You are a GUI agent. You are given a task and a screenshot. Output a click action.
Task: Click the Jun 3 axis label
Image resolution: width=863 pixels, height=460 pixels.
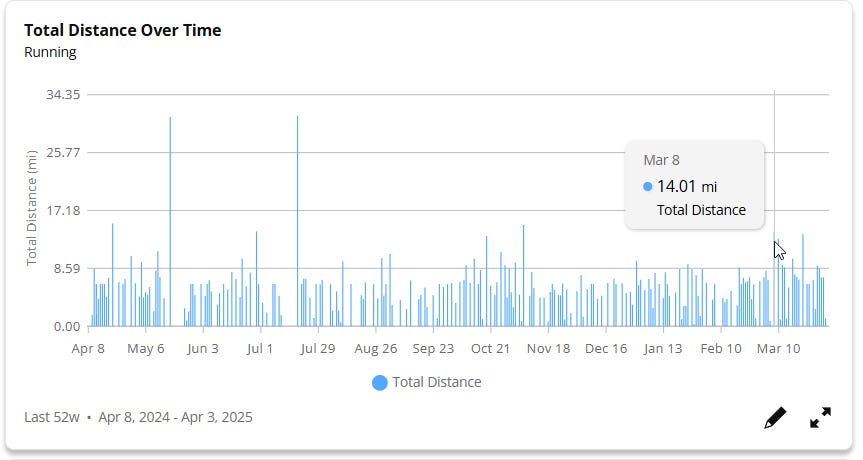tap(203, 349)
